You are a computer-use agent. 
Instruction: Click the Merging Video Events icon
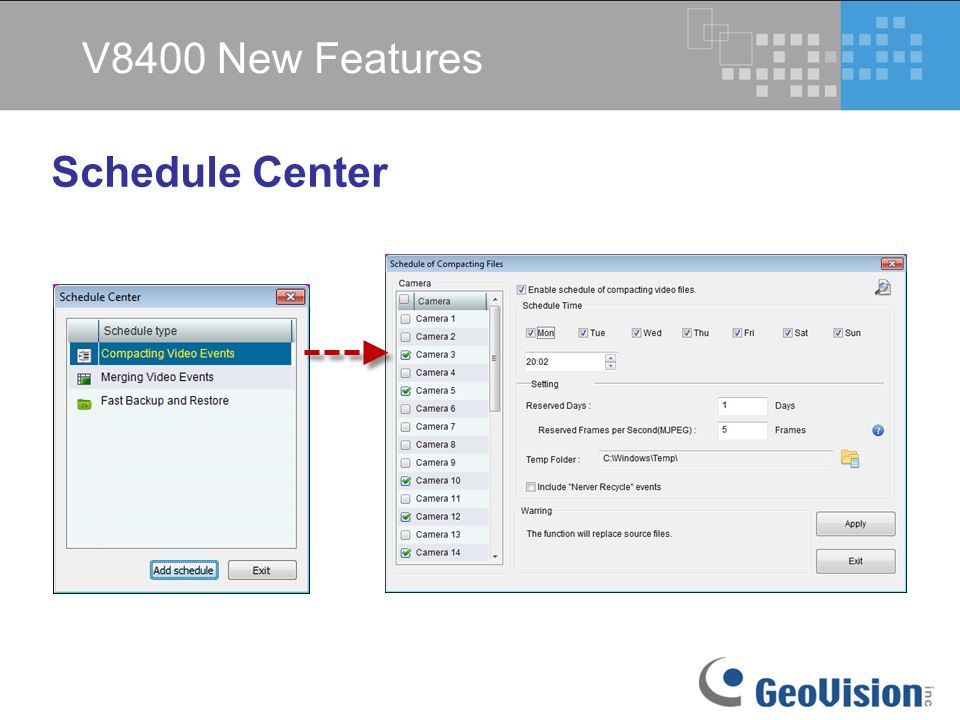coord(84,379)
